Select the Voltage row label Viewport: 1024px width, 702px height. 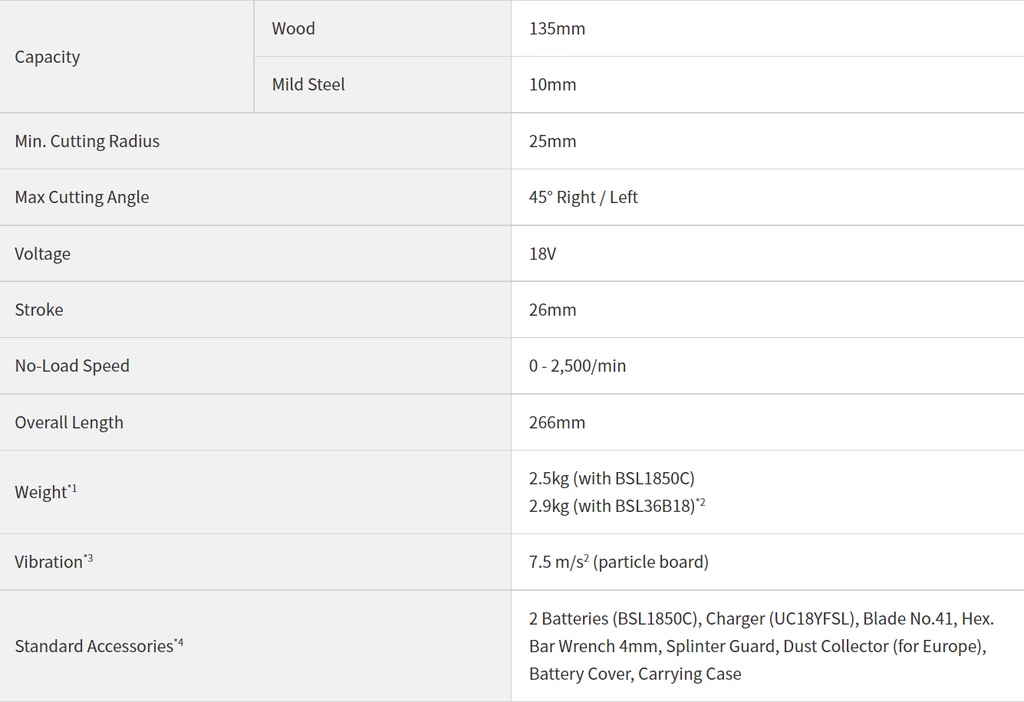click(x=42, y=254)
